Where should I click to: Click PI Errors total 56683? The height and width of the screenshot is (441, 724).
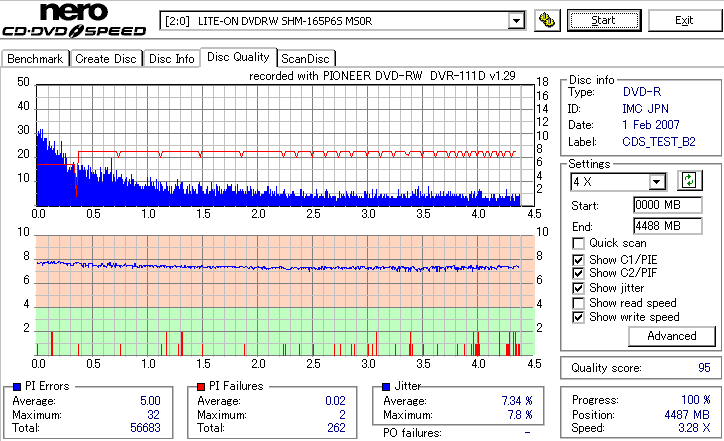point(145,428)
